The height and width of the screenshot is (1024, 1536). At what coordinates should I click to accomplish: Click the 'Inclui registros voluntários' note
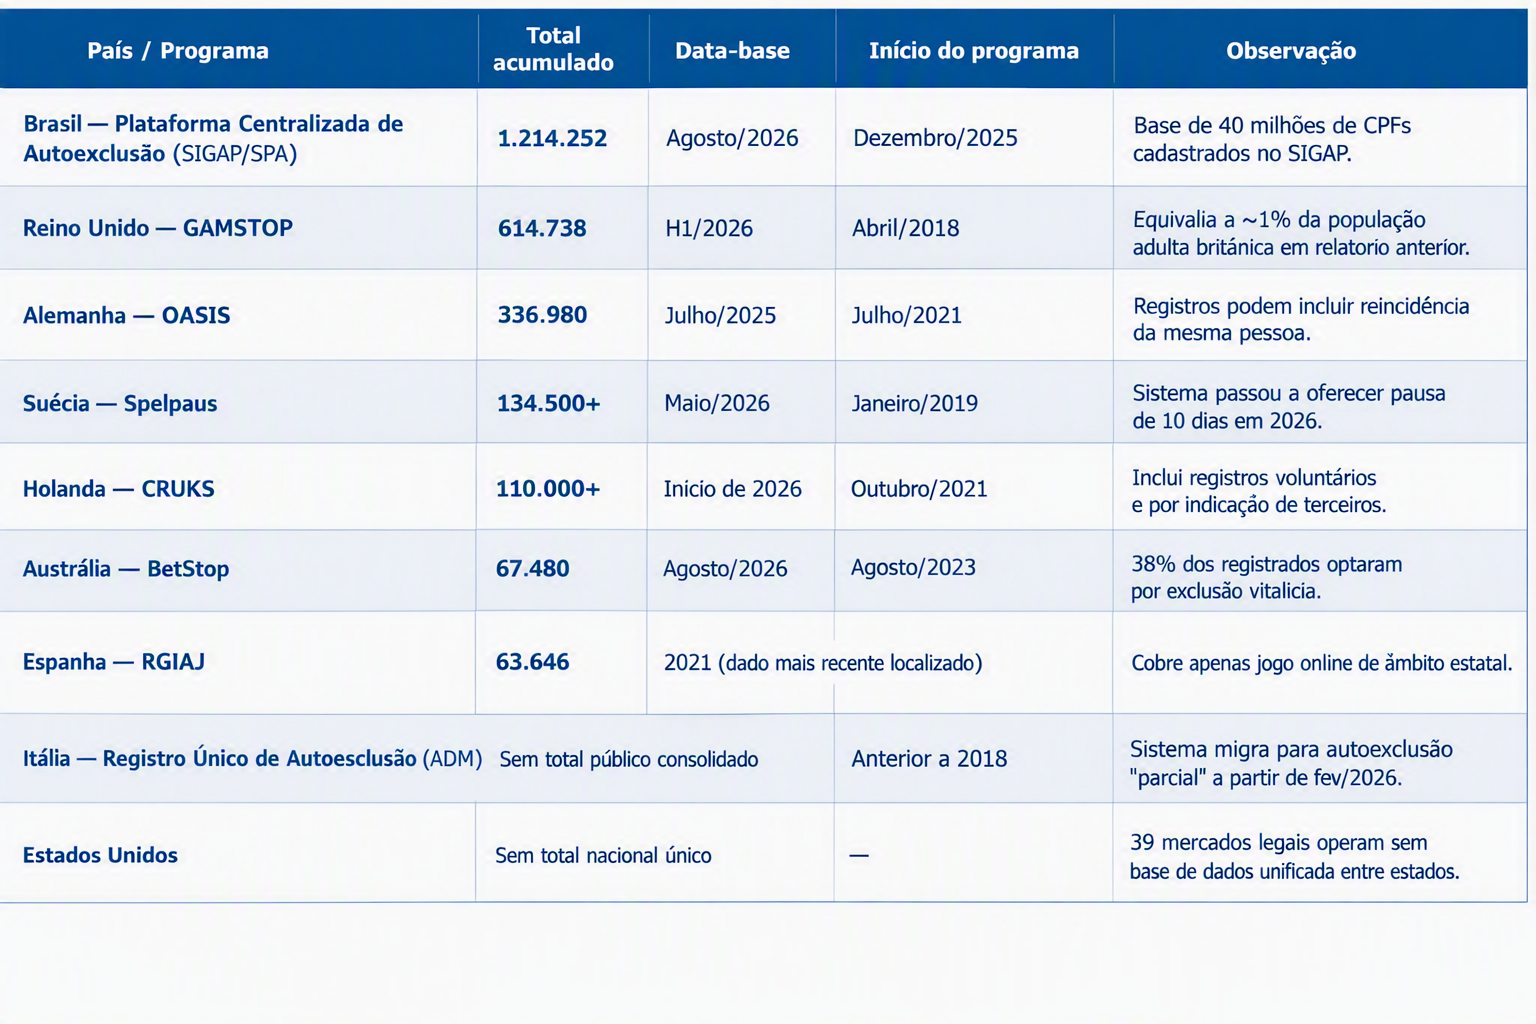[x=1259, y=491]
